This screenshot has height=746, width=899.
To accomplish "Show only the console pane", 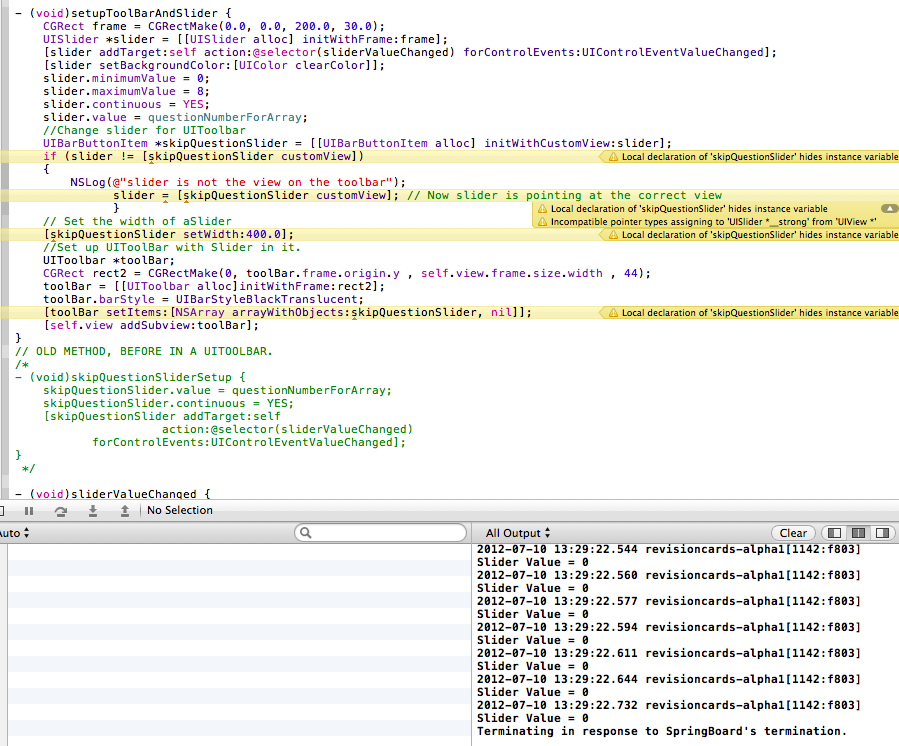I will [x=882, y=533].
